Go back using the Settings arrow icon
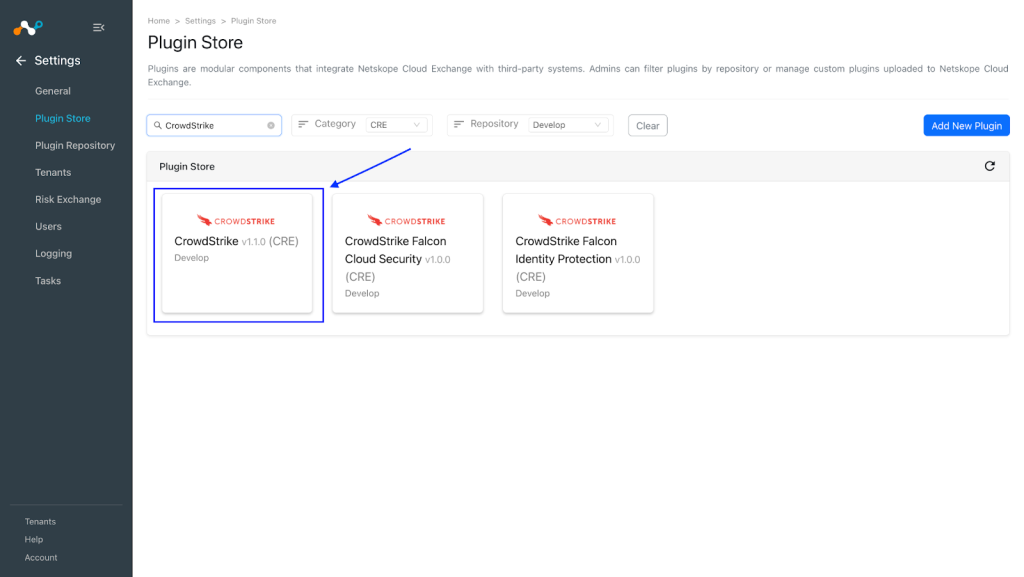 (21, 61)
